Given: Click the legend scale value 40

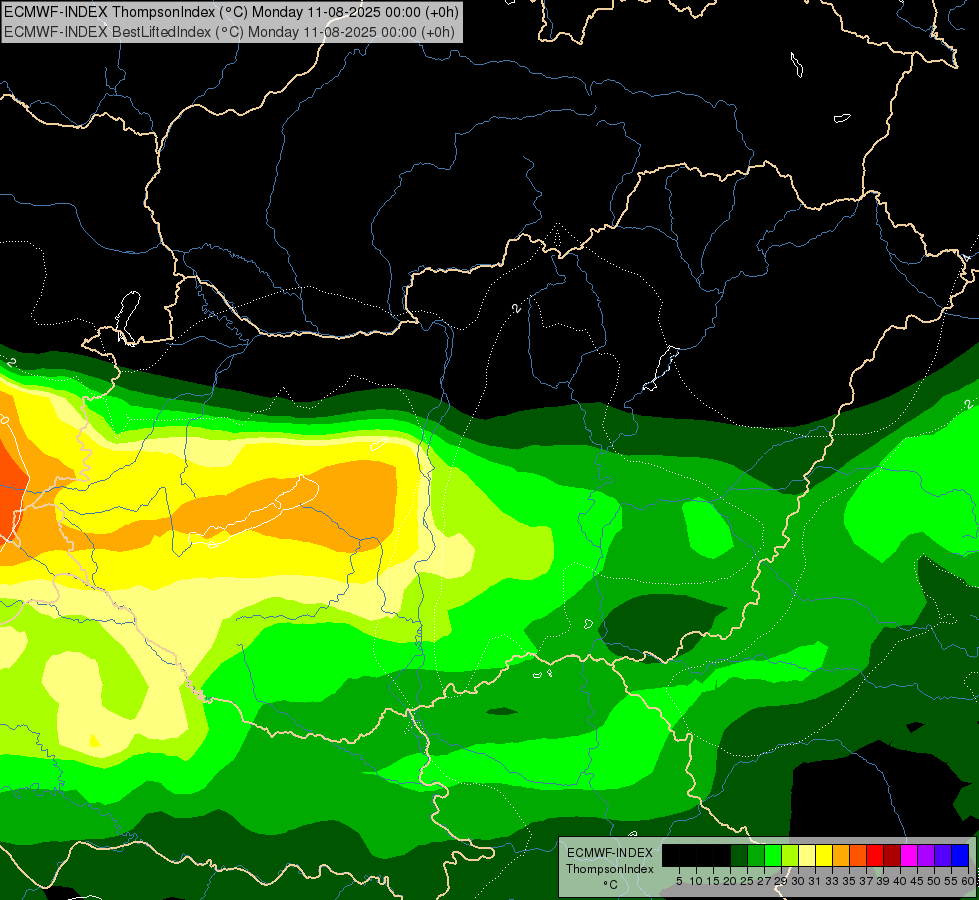Looking at the screenshot, I should point(900,881).
